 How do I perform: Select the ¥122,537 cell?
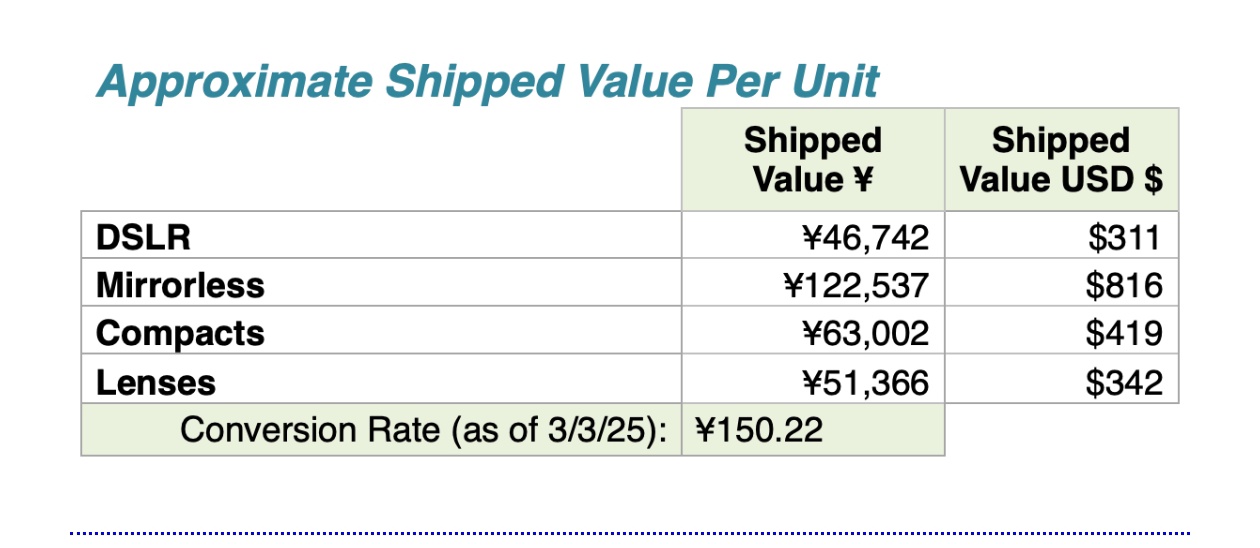[813, 285]
